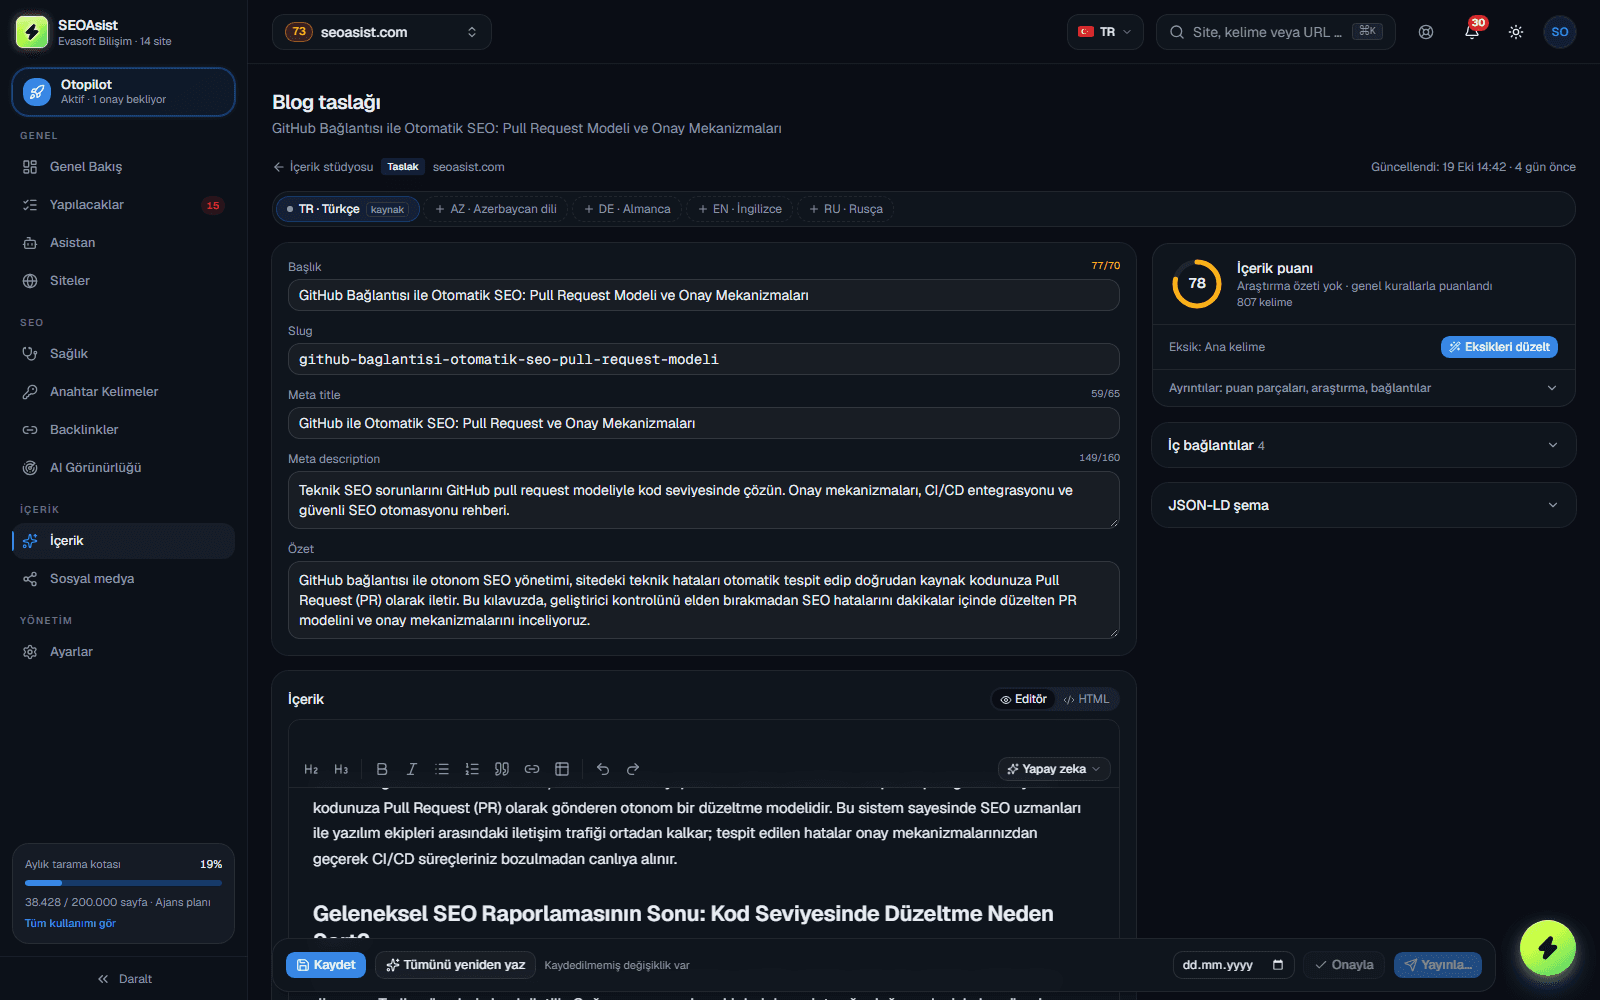Insert a numbered list

point(471,769)
